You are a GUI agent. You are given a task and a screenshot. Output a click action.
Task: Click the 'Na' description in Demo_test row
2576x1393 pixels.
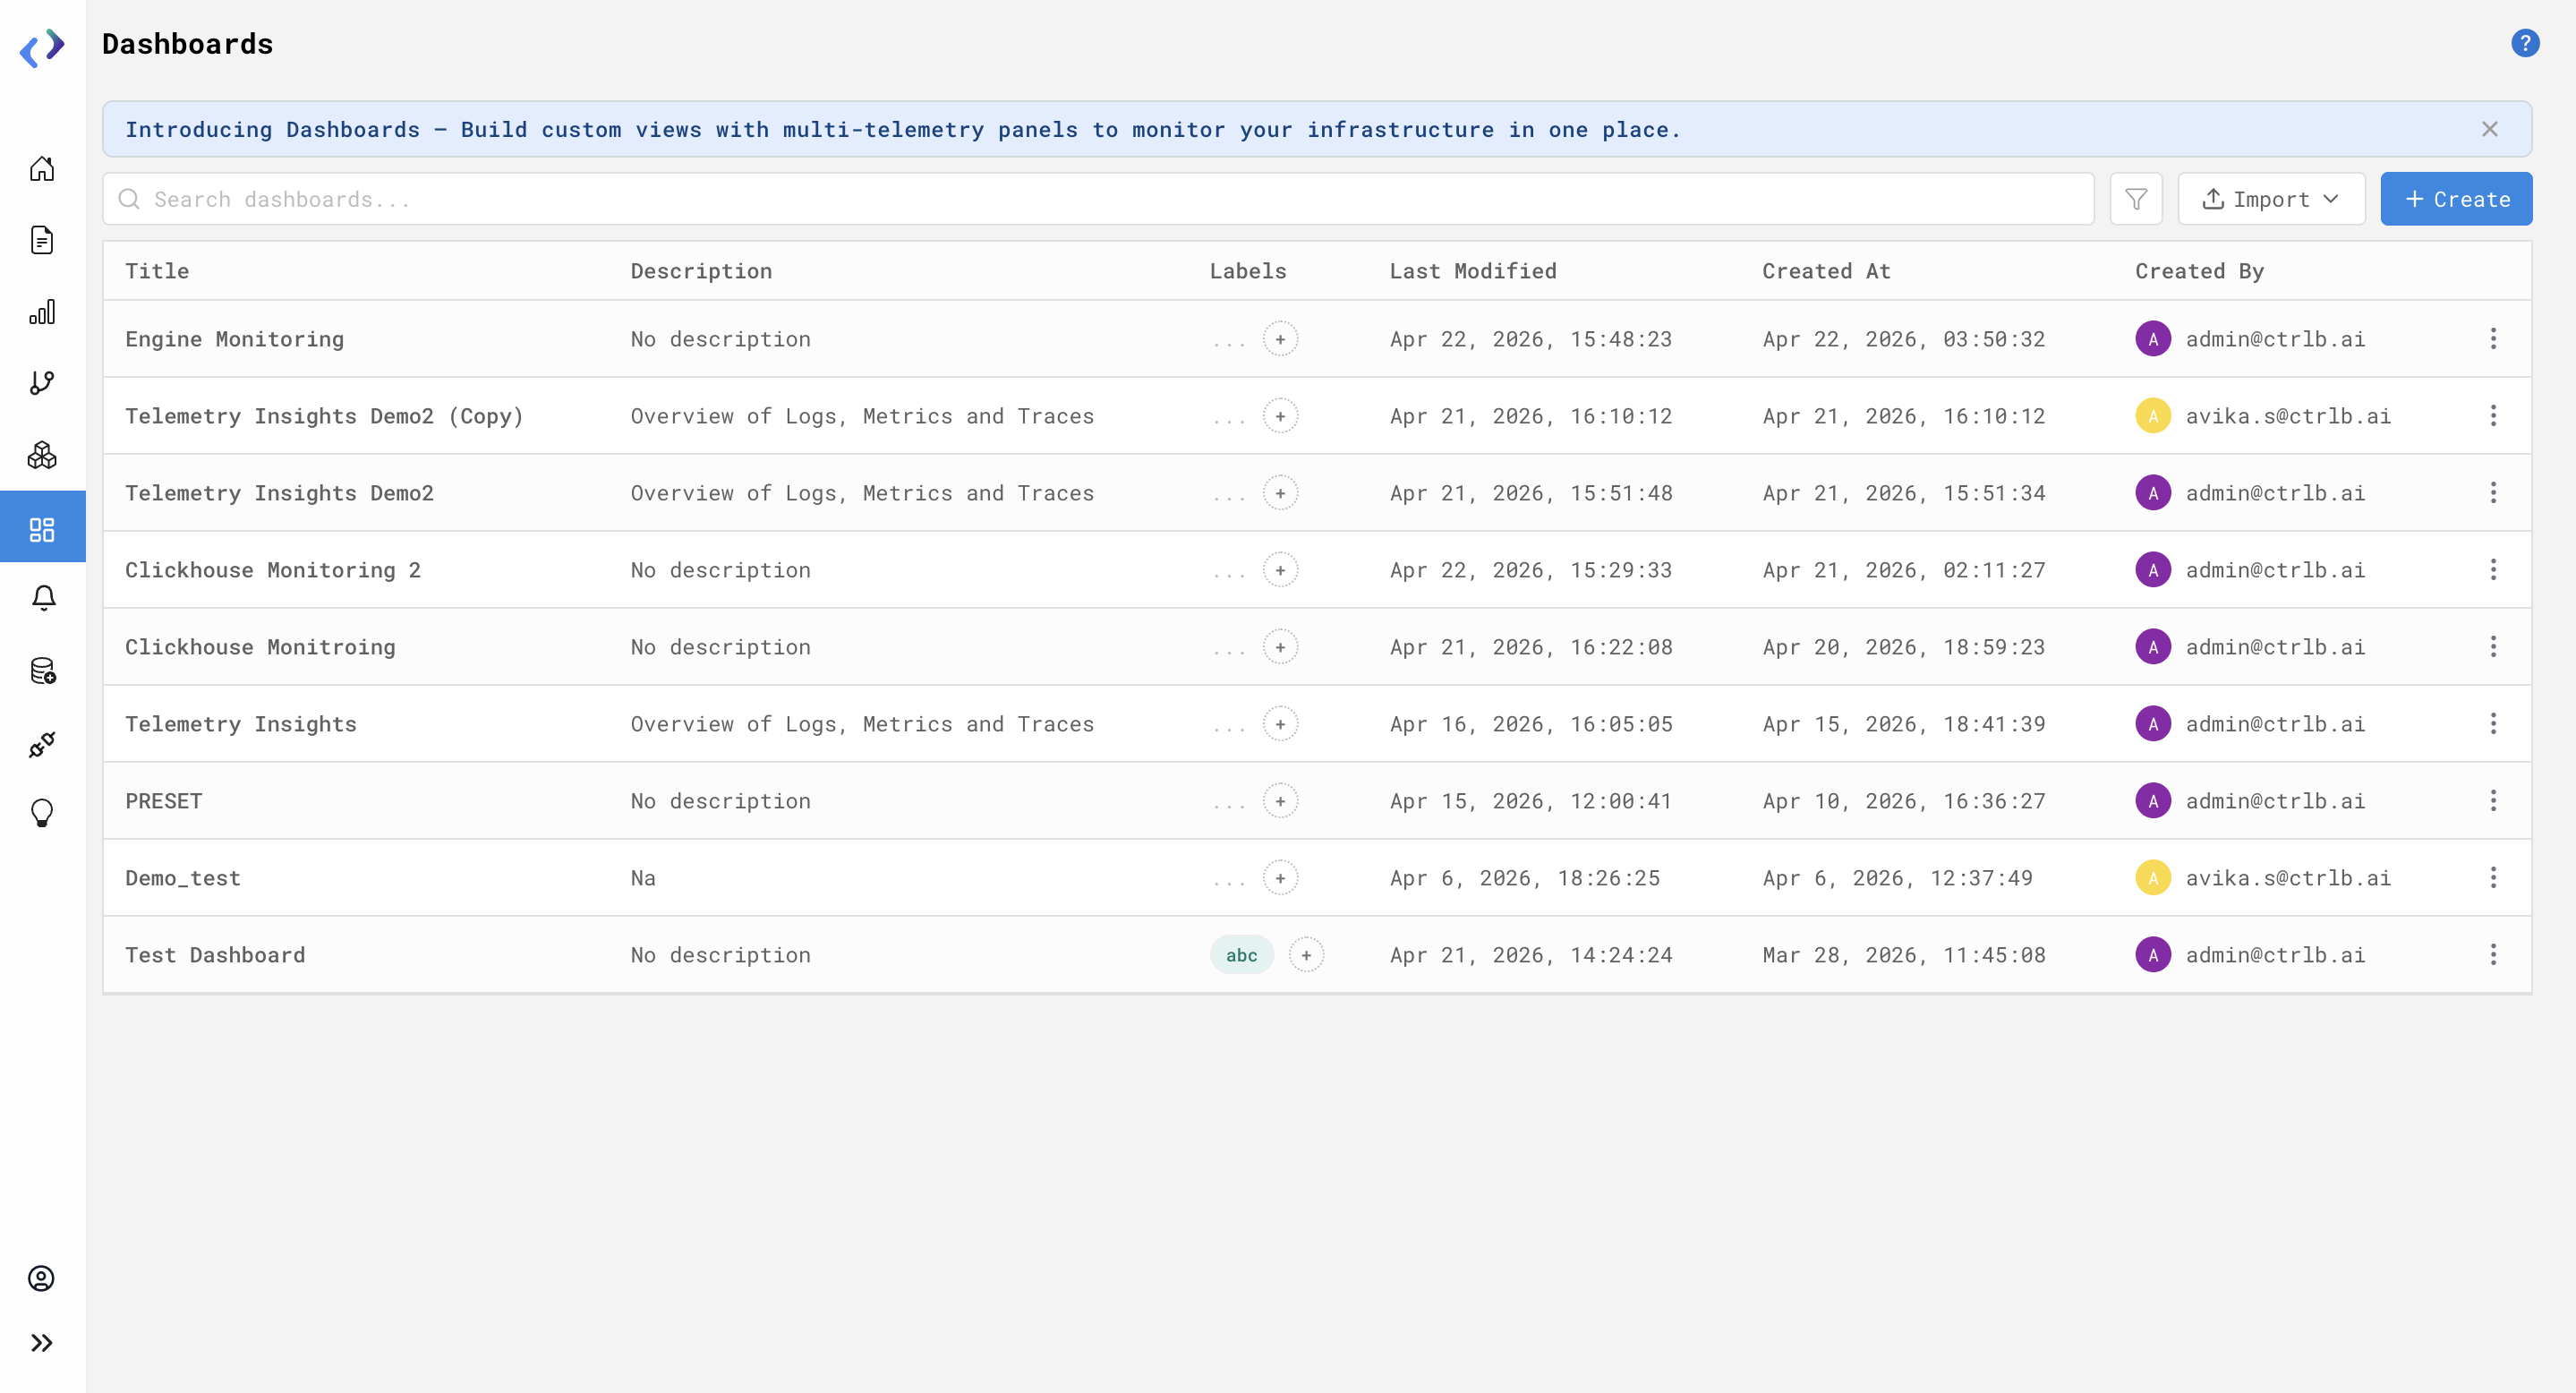click(x=642, y=878)
